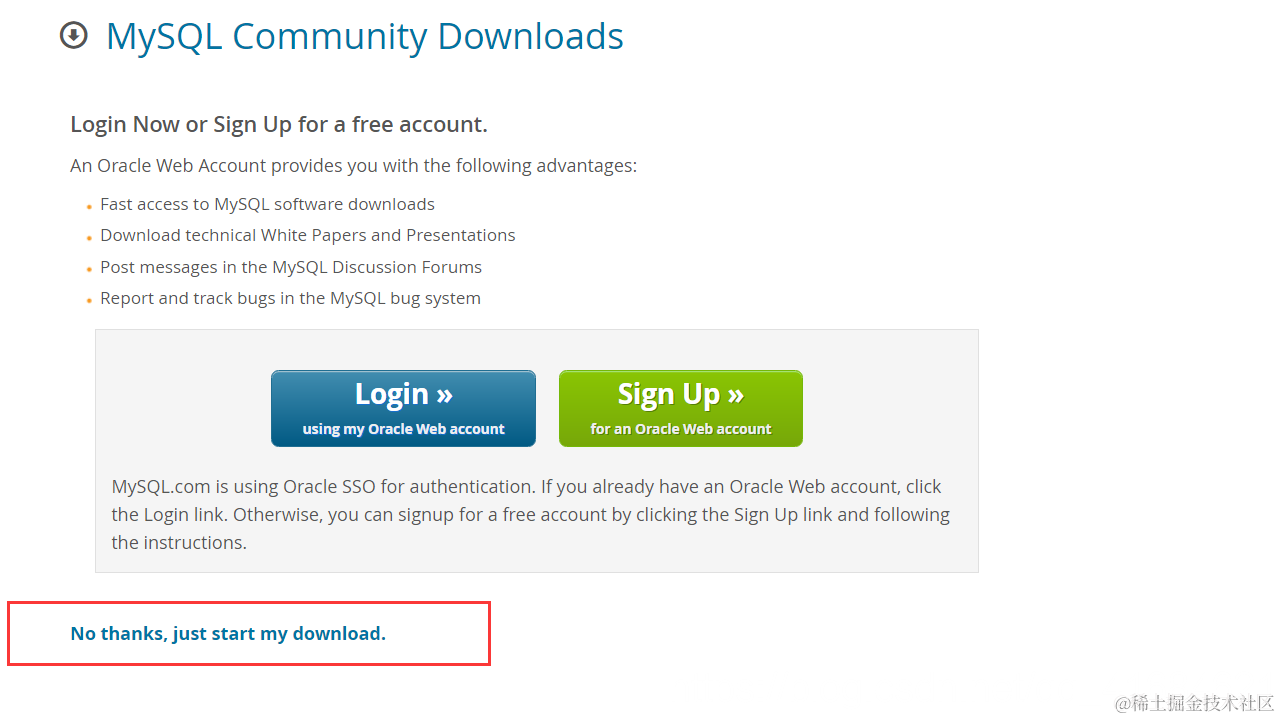
Task: Select the Login Now or Sign Up heading
Action: coord(279,124)
